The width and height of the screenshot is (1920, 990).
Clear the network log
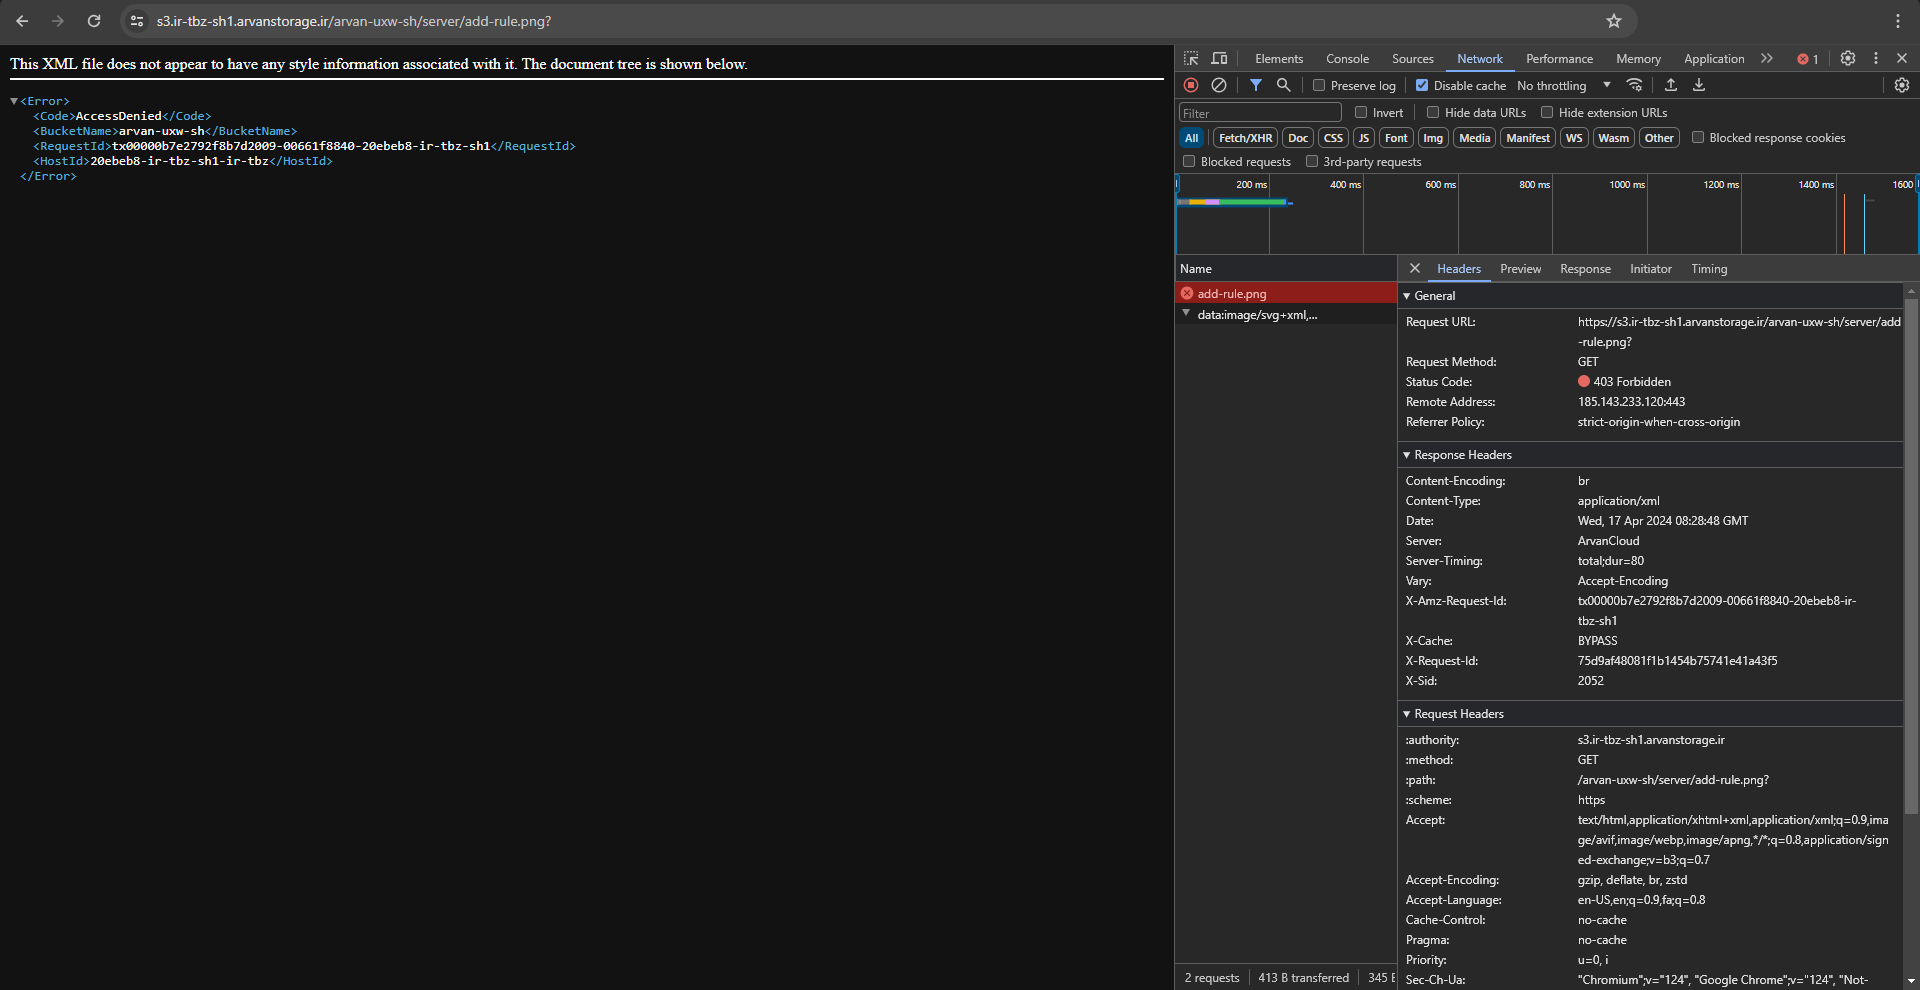coord(1219,86)
